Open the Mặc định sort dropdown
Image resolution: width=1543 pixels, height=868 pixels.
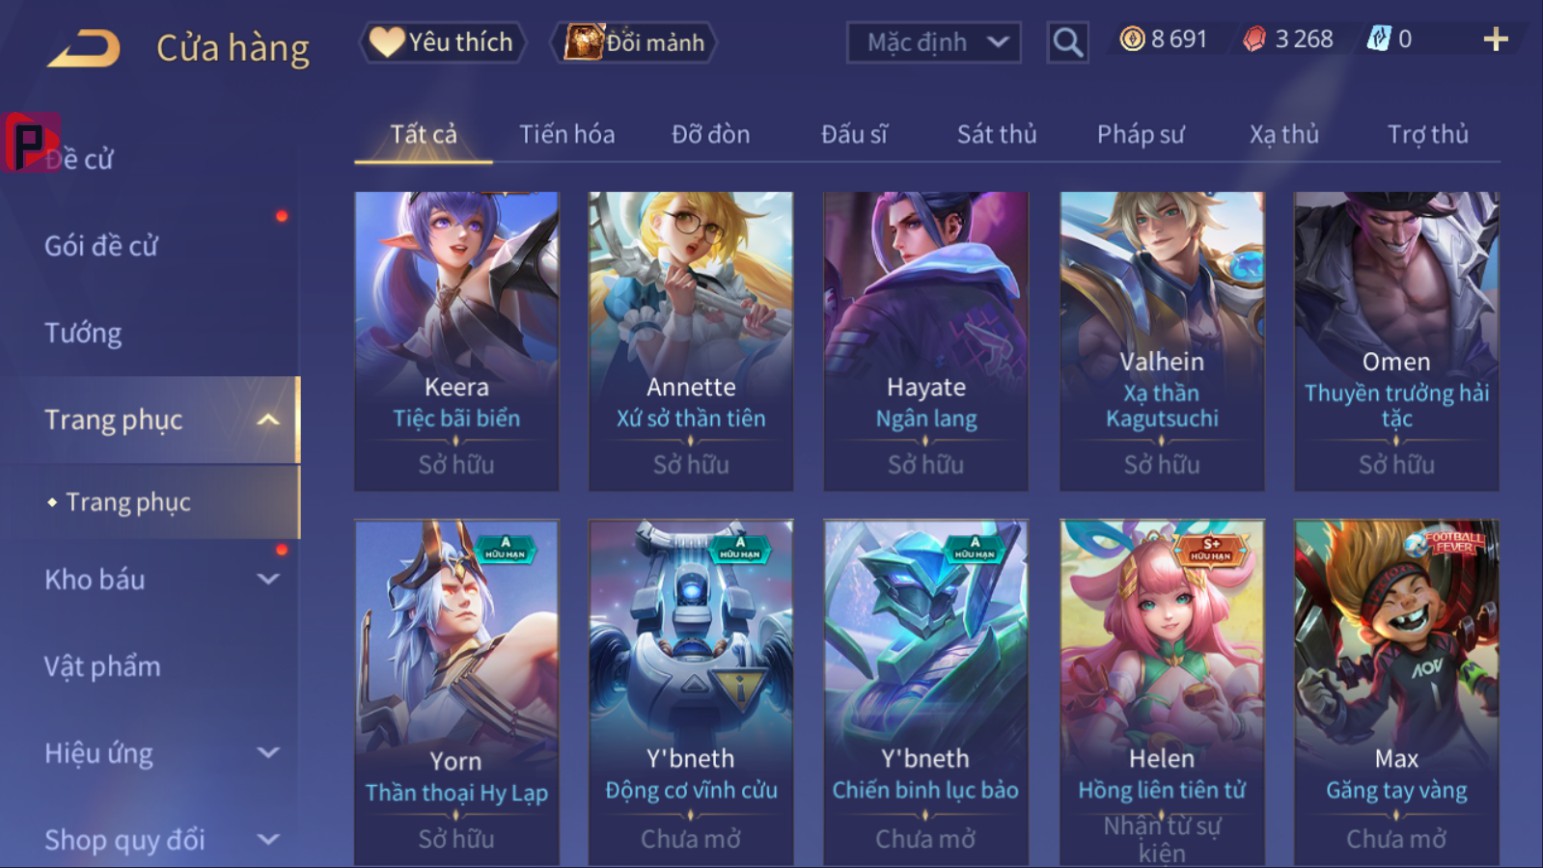pyautogui.click(x=934, y=43)
